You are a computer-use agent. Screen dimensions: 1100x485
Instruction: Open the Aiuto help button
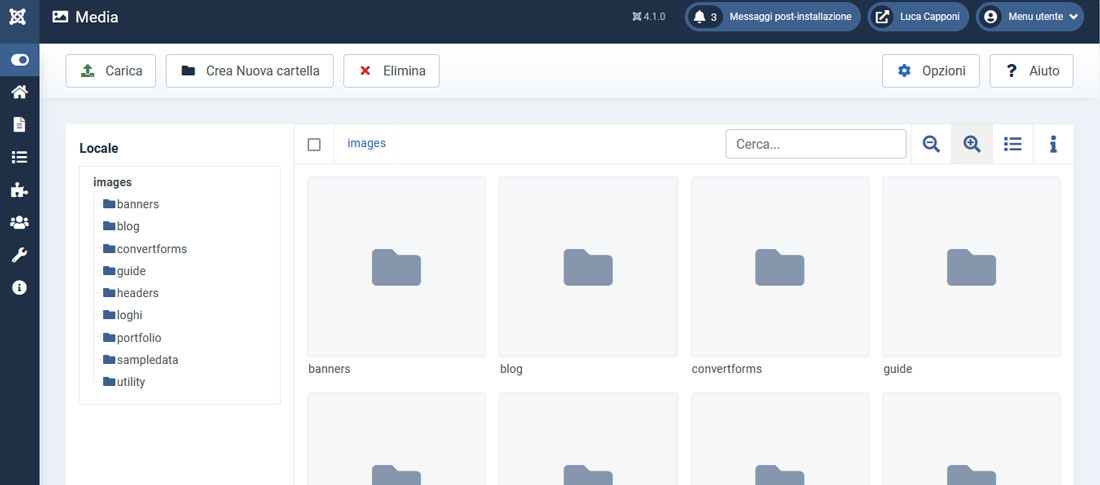point(1031,71)
